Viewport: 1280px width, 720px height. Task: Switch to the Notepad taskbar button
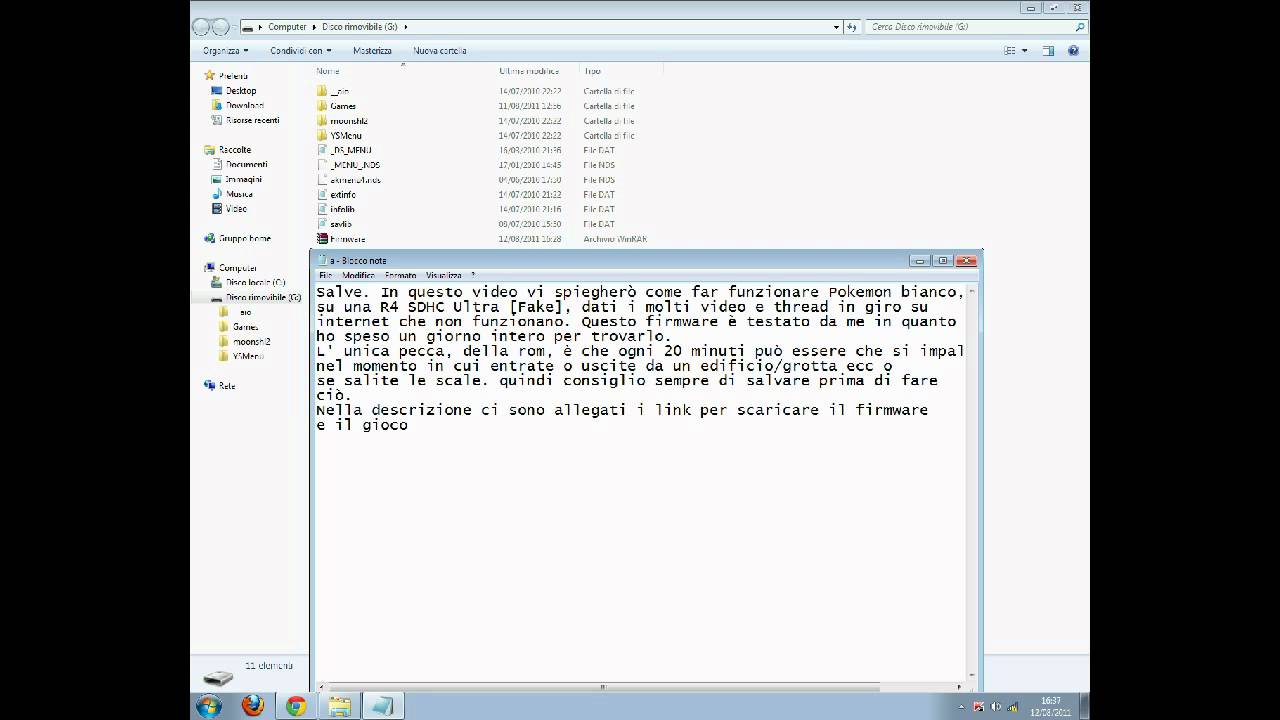tap(383, 706)
